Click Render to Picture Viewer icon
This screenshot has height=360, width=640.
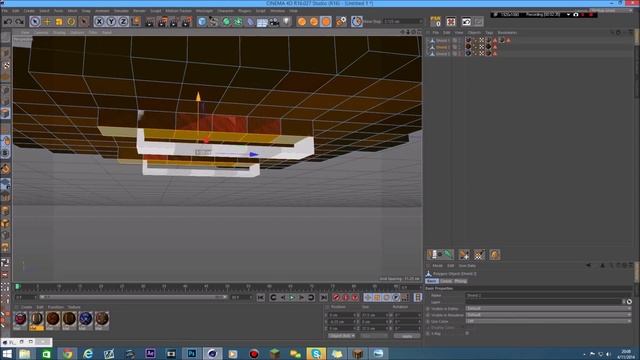click(x=162, y=22)
